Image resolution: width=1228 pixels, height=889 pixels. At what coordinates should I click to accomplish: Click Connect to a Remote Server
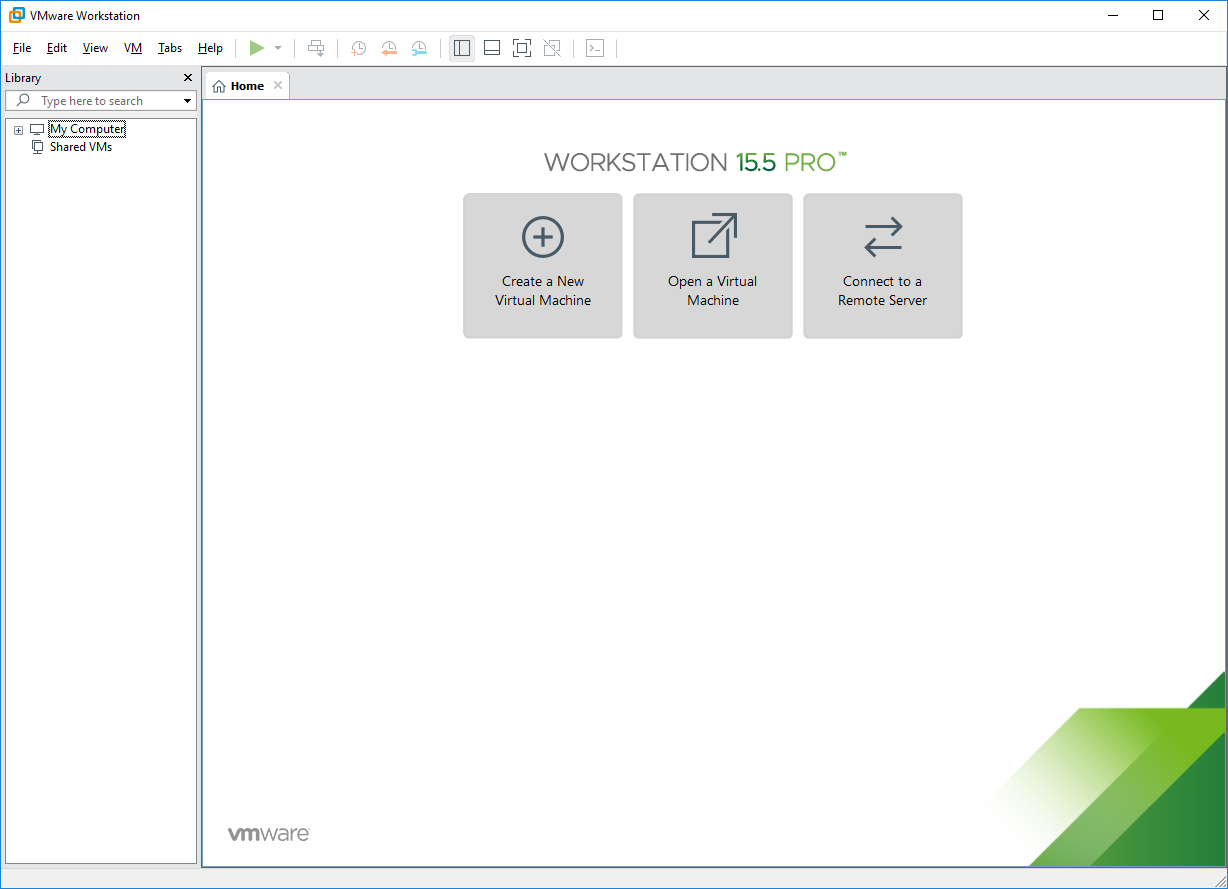[883, 266]
